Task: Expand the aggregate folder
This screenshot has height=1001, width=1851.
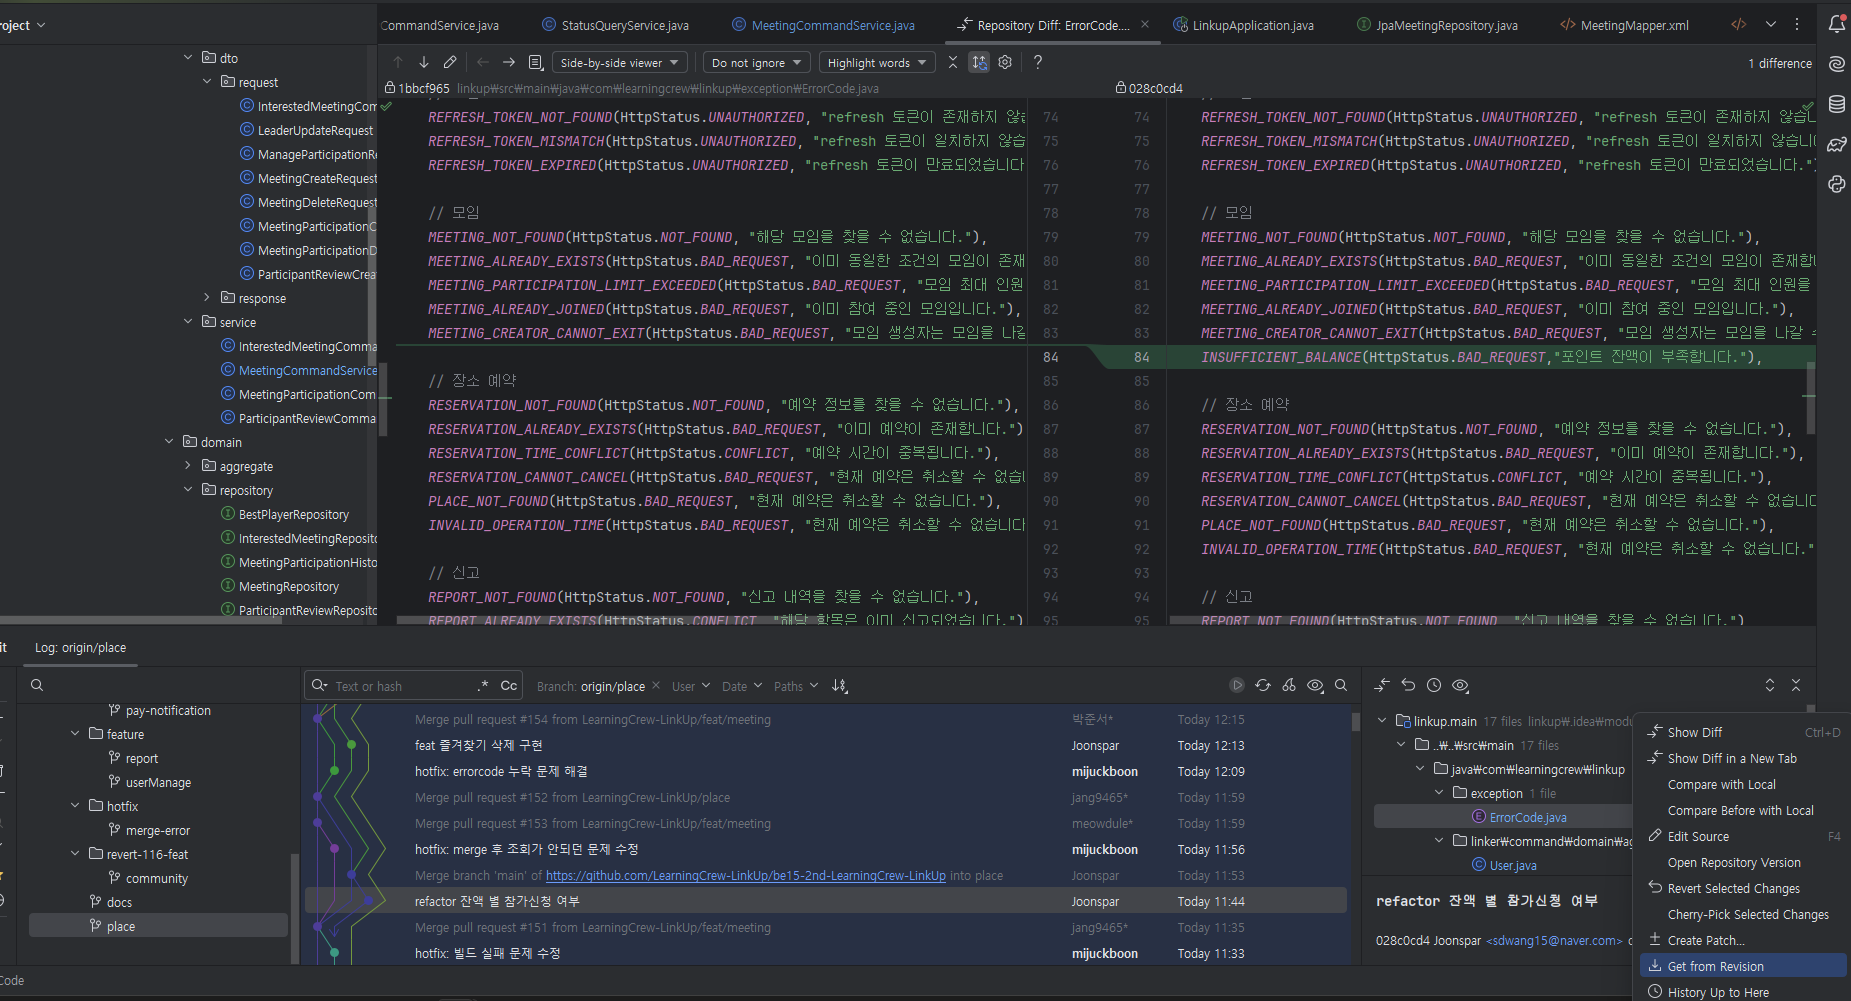Action: 188,466
